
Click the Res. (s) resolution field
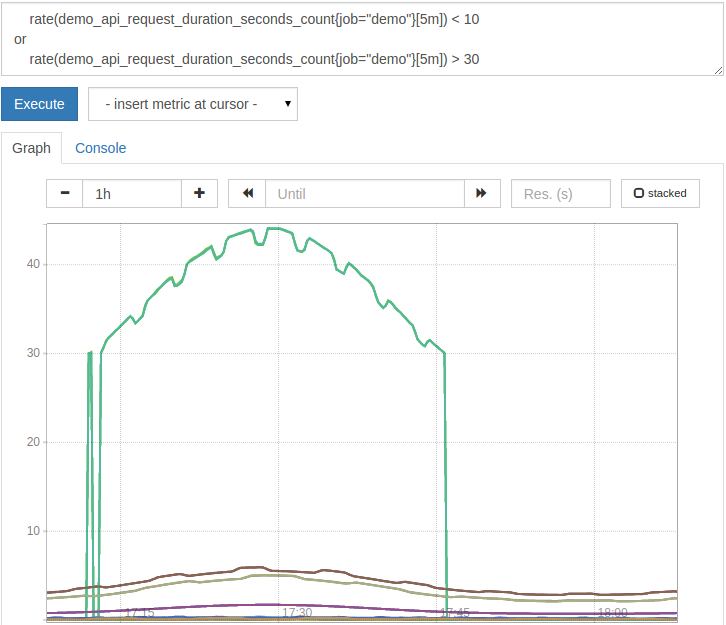pos(561,194)
